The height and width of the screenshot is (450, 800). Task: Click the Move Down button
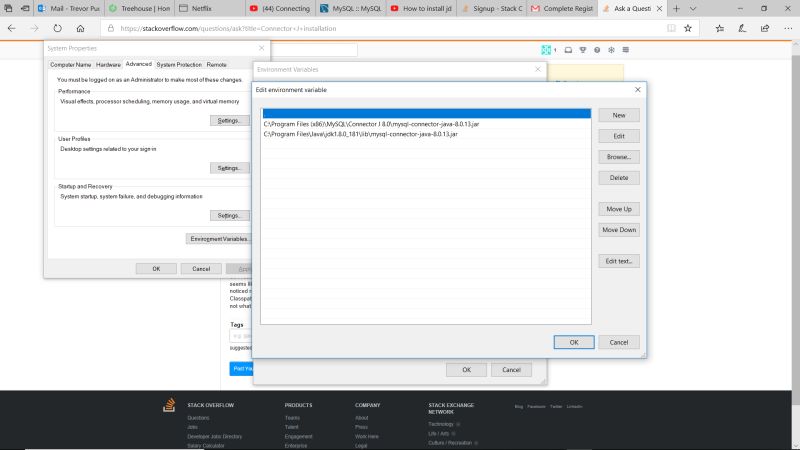619,230
